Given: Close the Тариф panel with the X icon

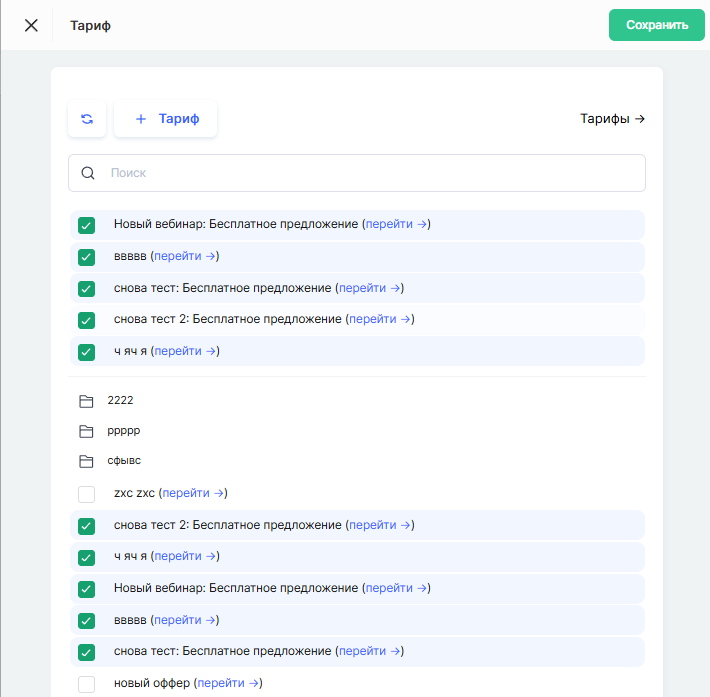Looking at the screenshot, I should point(31,25).
